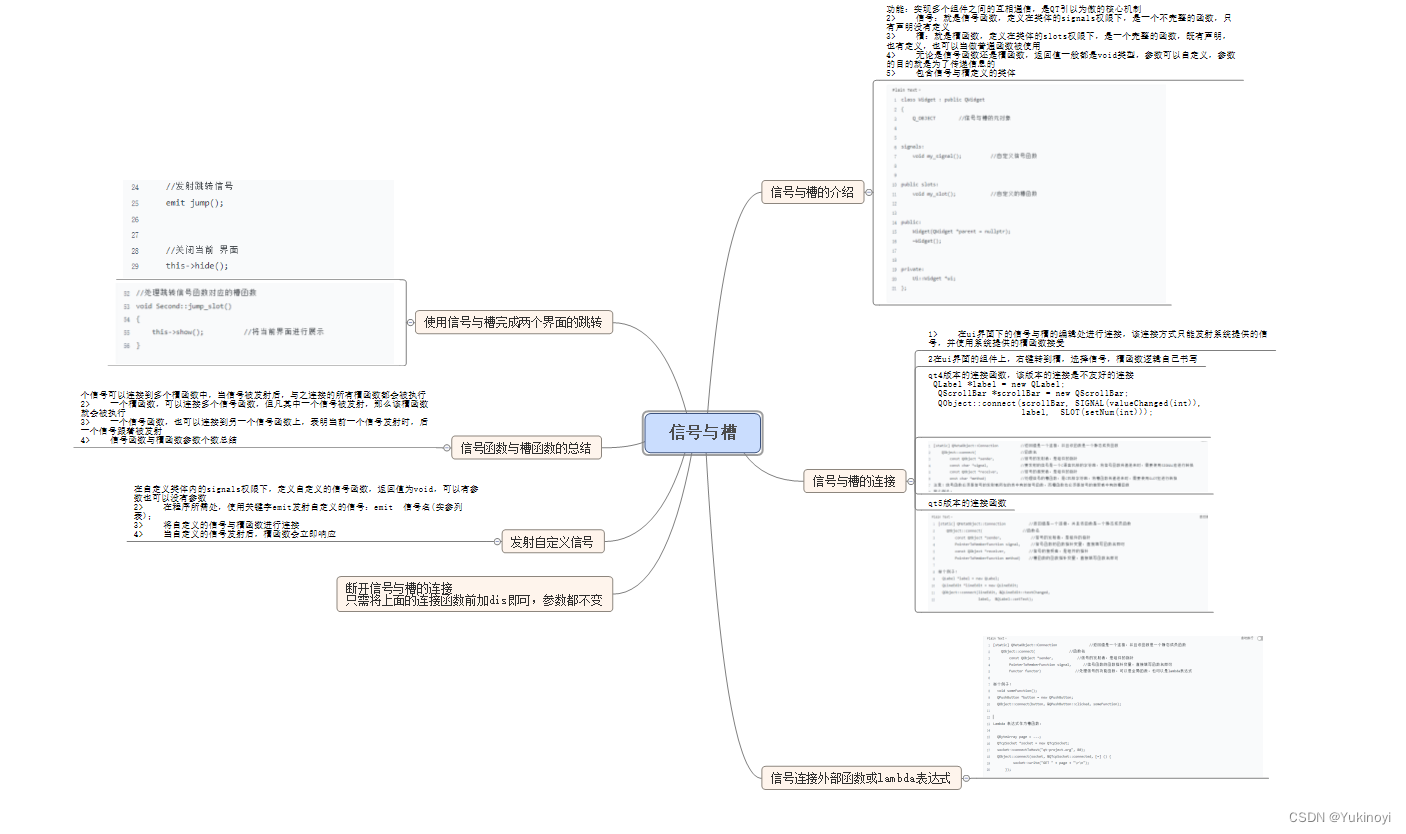The image size is (1406, 834).
Task: Open the qt5 connect code image
Action: pyautogui.click(x=1067, y=563)
